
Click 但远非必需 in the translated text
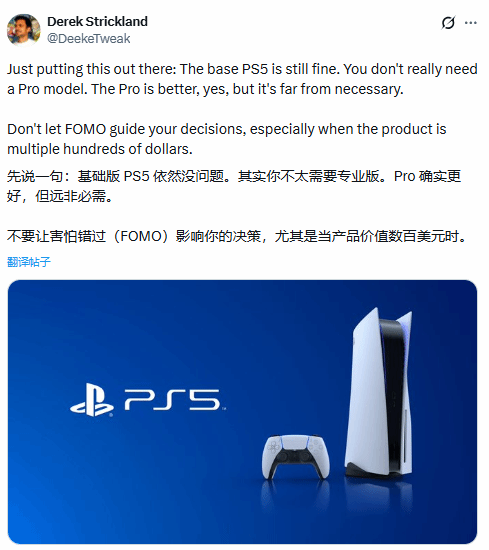(x=70, y=196)
